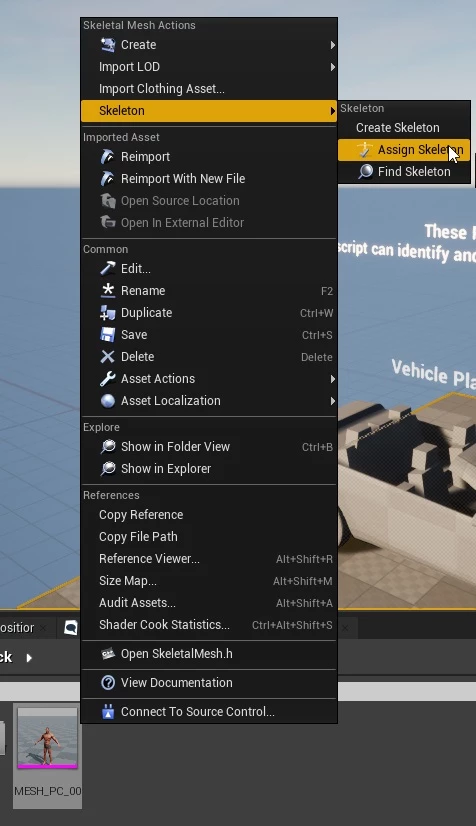Expand the Create submenu arrow
This screenshot has height=826, width=476.
(332, 45)
